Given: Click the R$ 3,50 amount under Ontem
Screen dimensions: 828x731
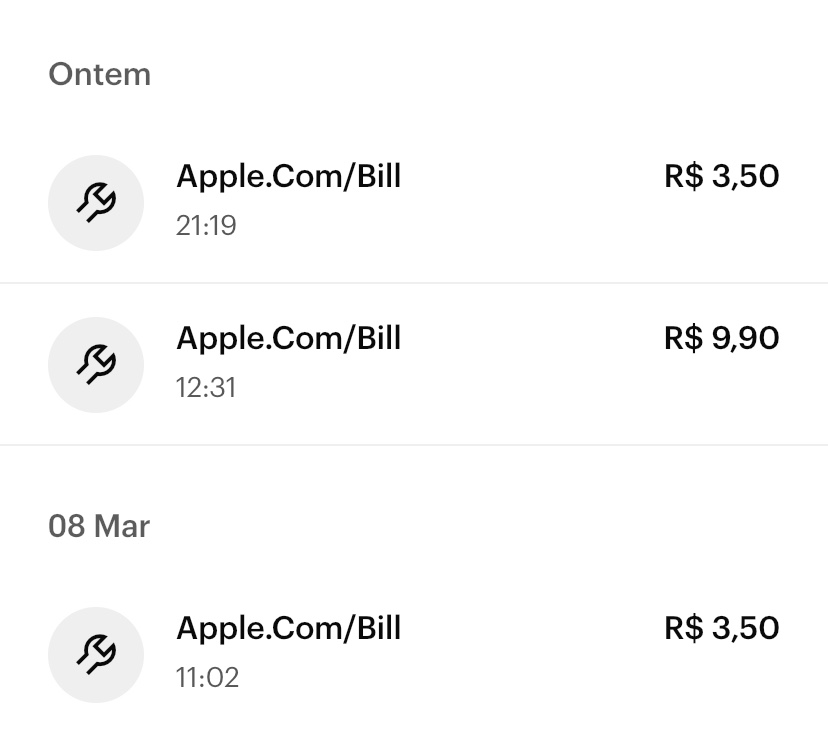Looking at the screenshot, I should tap(721, 177).
